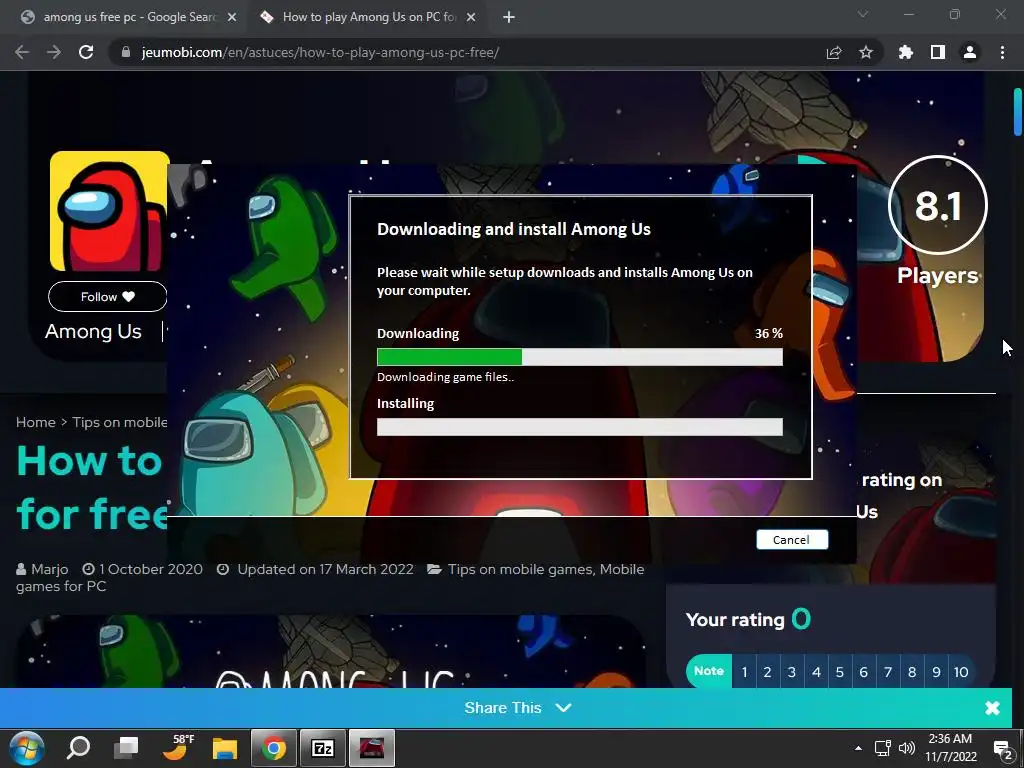This screenshot has width=1024, height=768.
Task: Cancel the Among Us installation
Action: (792, 539)
